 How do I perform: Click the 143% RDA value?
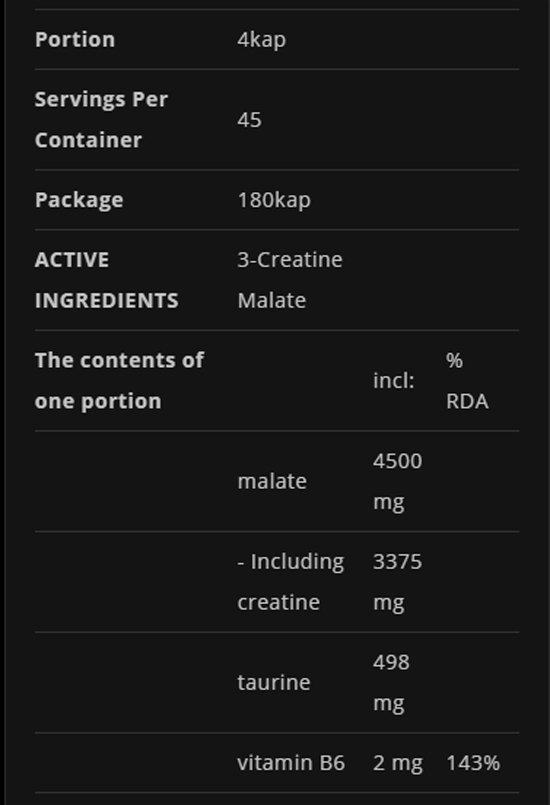pos(473,763)
